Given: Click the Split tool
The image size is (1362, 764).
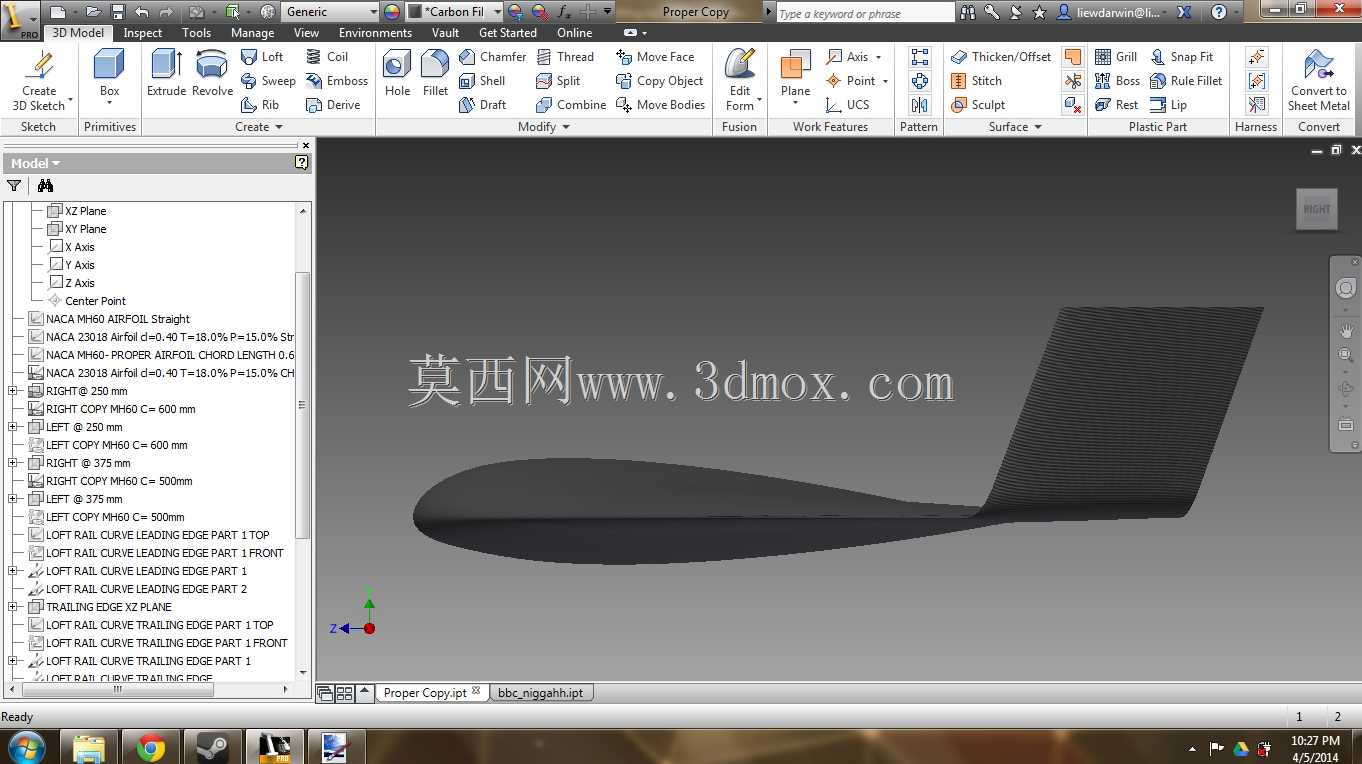Looking at the screenshot, I should pyautogui.click(x=558, y=81).
